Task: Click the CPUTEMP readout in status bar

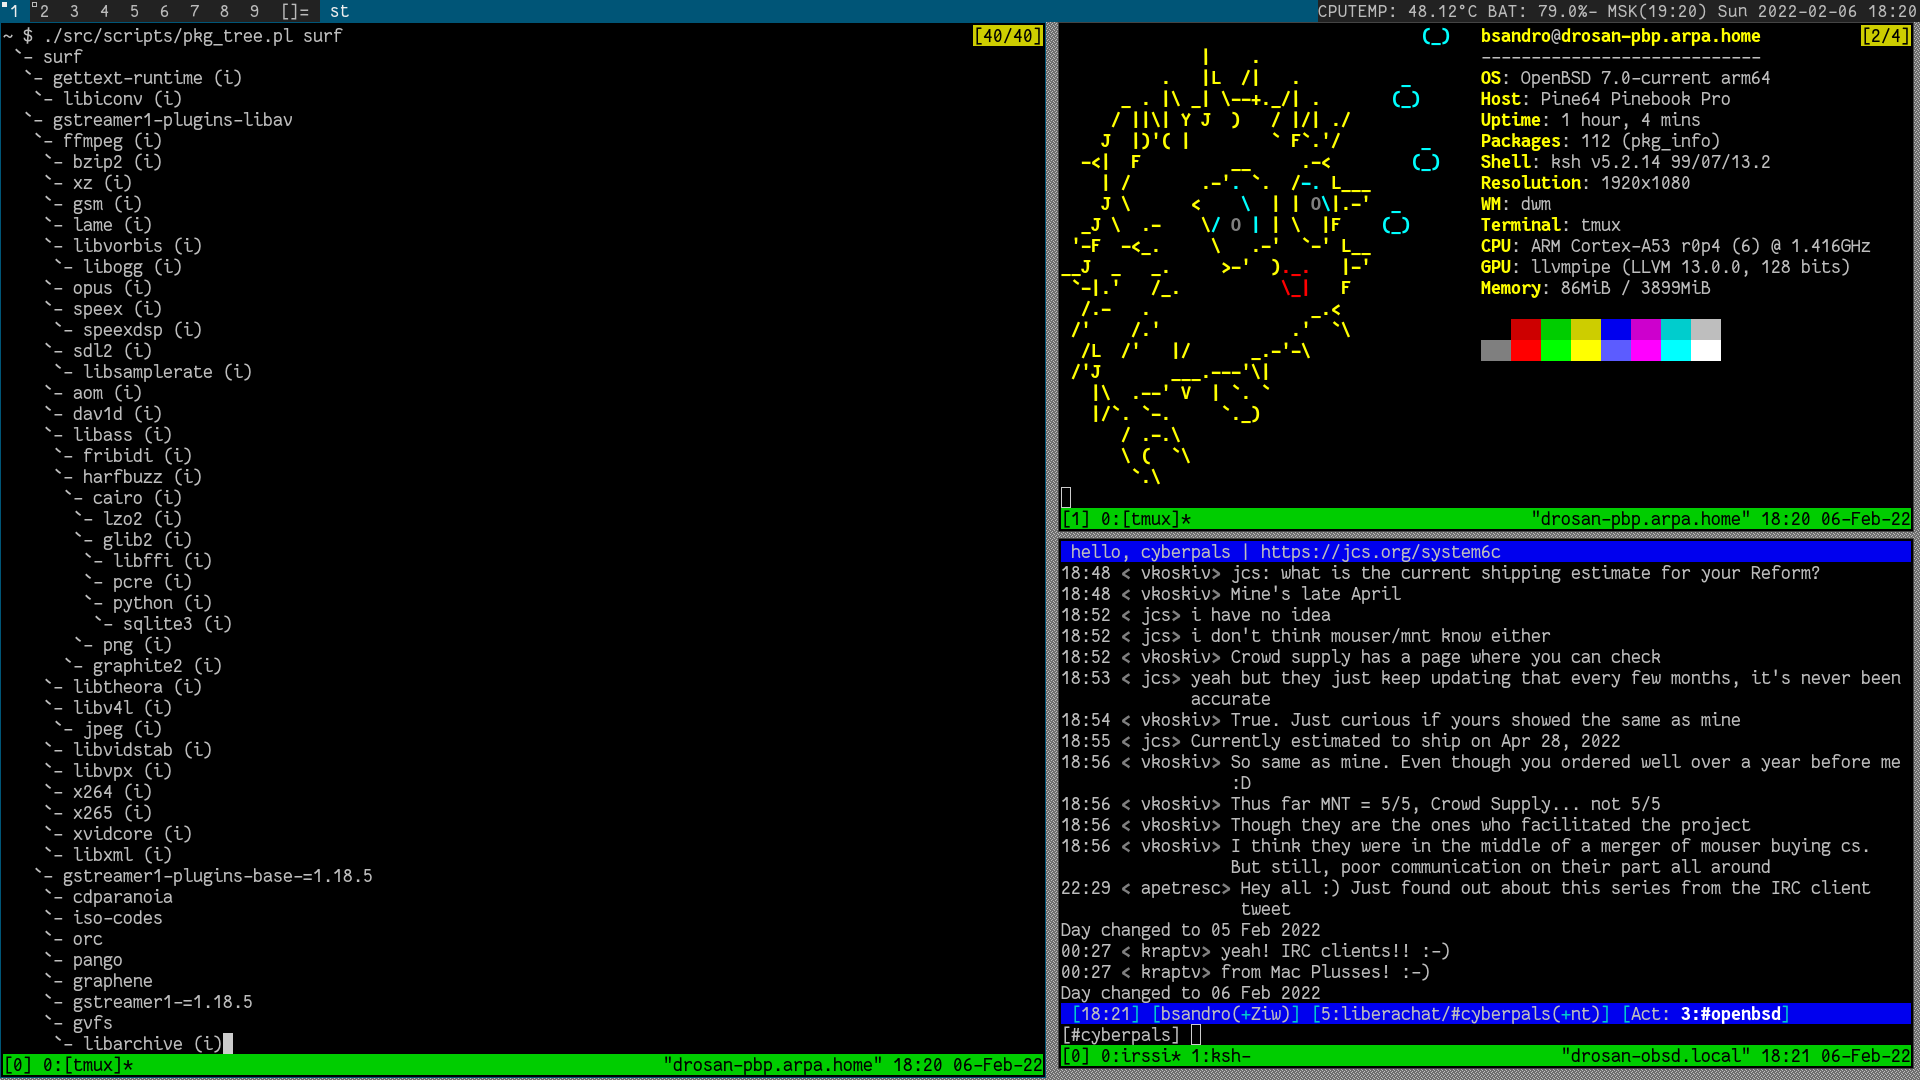Action: pos(1397,11)
